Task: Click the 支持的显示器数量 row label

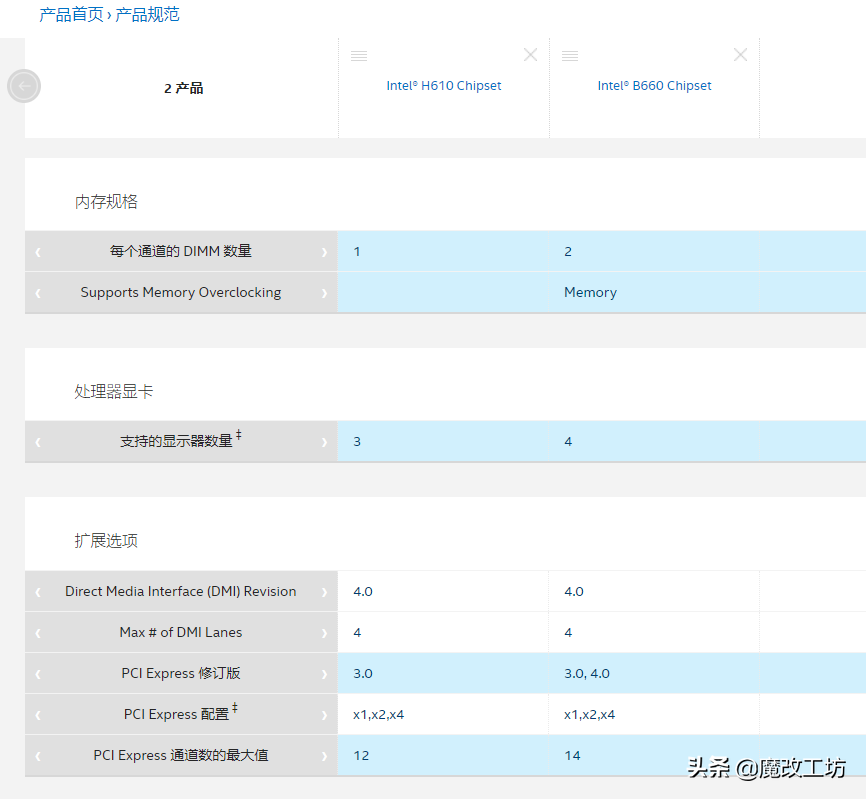Action: click(181, 440)
